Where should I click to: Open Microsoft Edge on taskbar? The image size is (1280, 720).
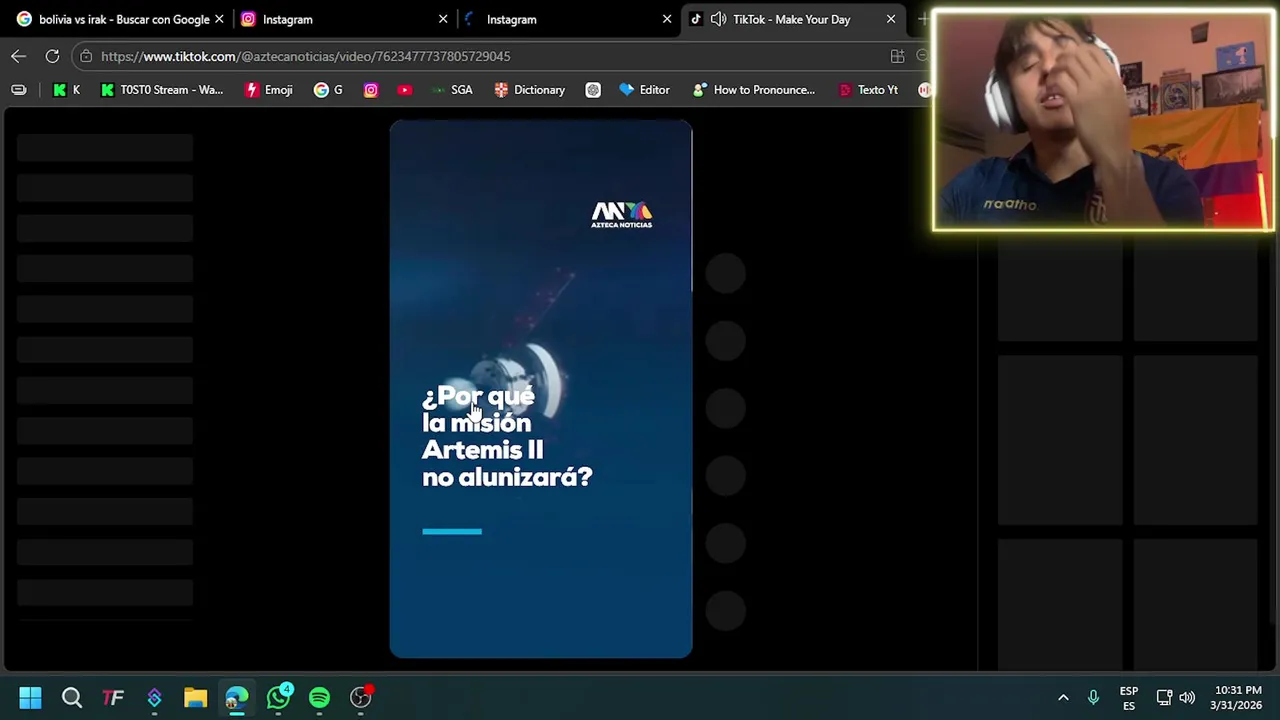pos(237,697)
